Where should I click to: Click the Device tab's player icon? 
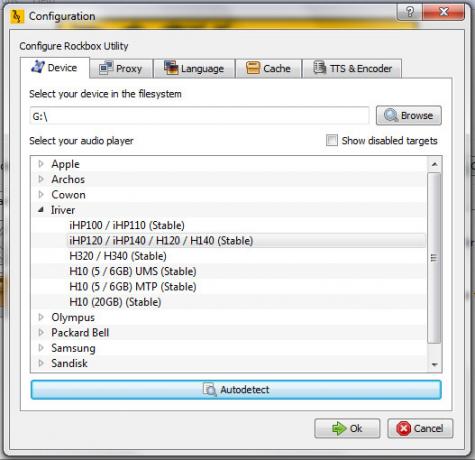[38, 67]
